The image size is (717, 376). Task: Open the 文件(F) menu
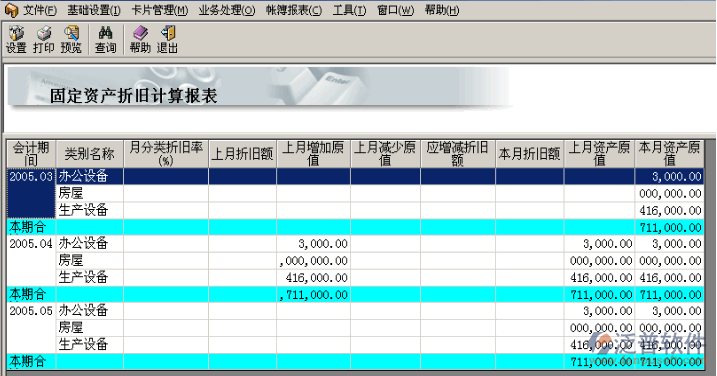pyautogui.click(x=40, y=10)
